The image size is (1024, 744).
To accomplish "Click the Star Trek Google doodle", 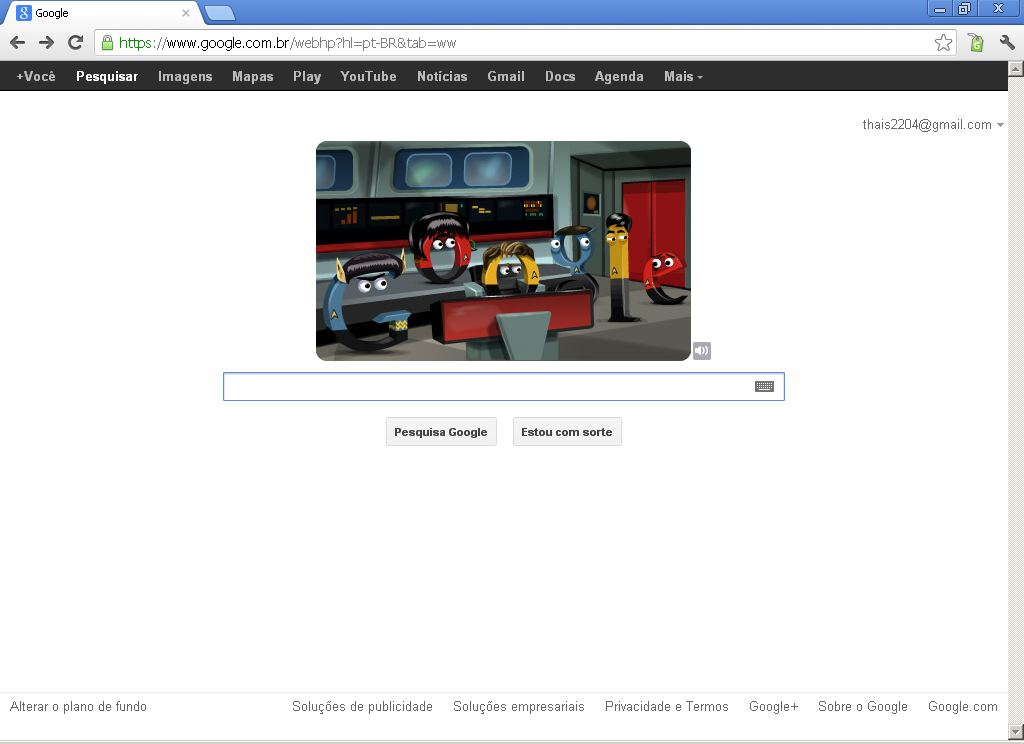I will pyautogui.click(x=503, y=250).
